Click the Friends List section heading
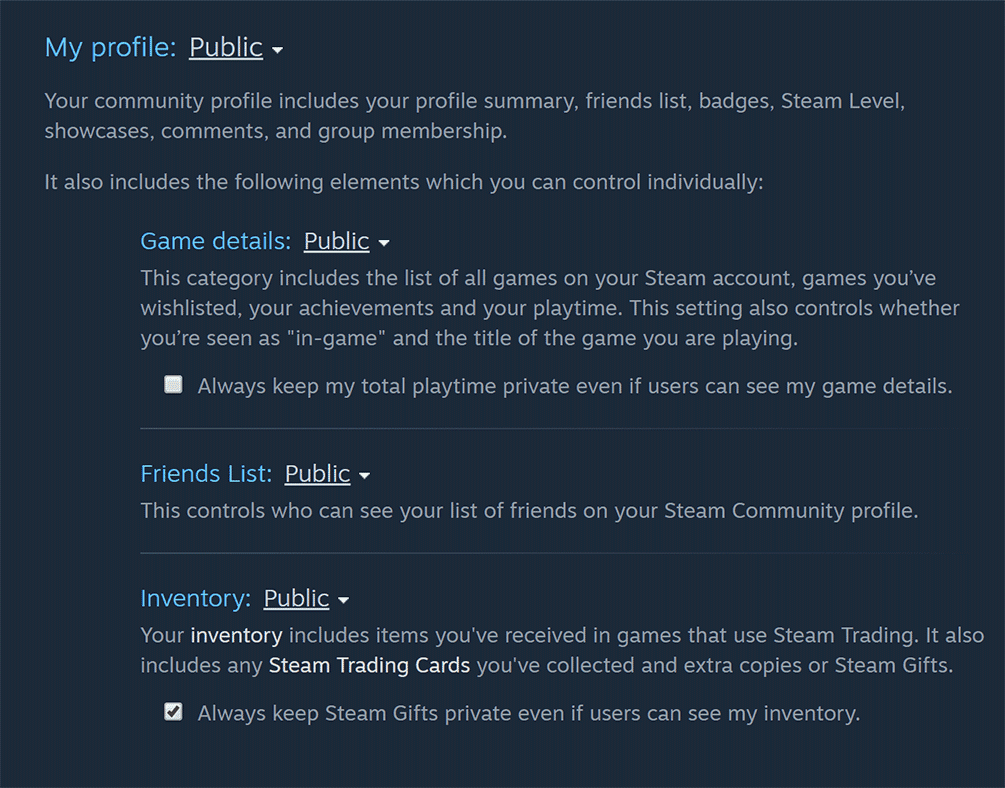Viewport: 1005px width, 788px height. point(205,474)
